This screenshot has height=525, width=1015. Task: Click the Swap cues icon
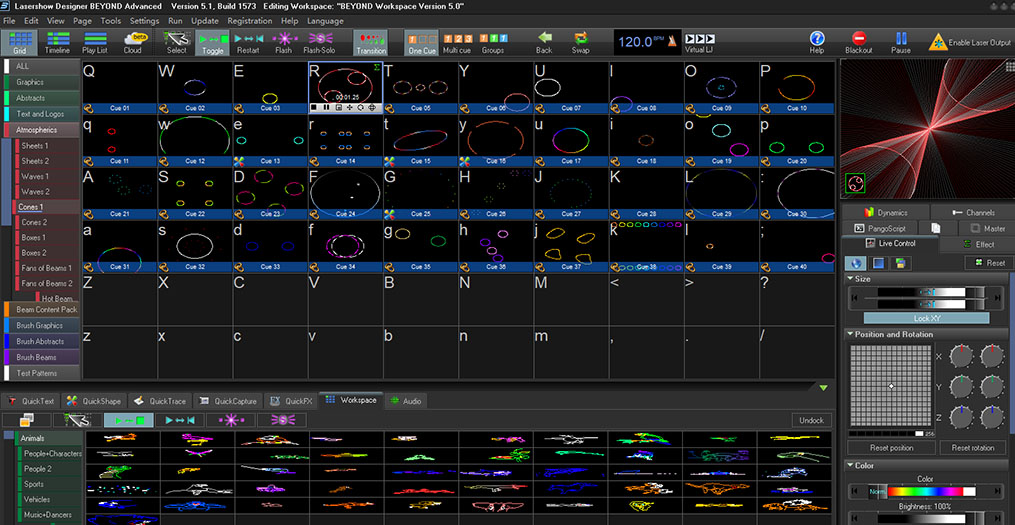point(580,42)
